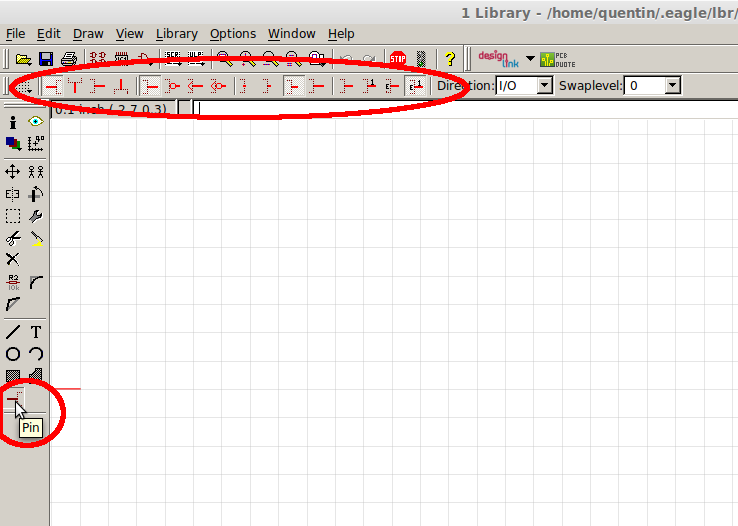Click the Info tool icon
Image resolution: width=738 pixels, height=526 pixels.
(x=13, y=122)
